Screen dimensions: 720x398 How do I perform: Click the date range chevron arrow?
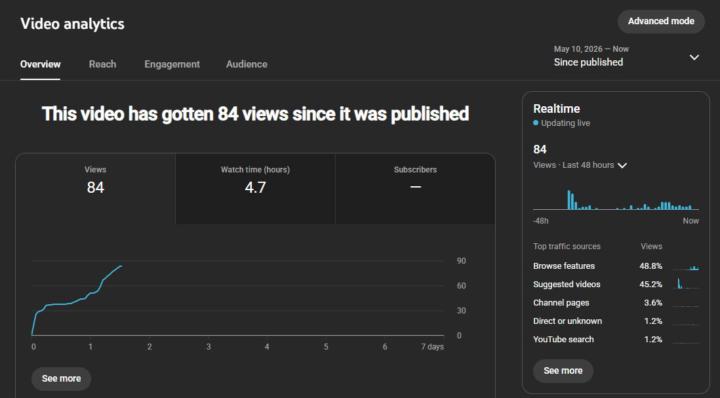click(x=694, y=57)
